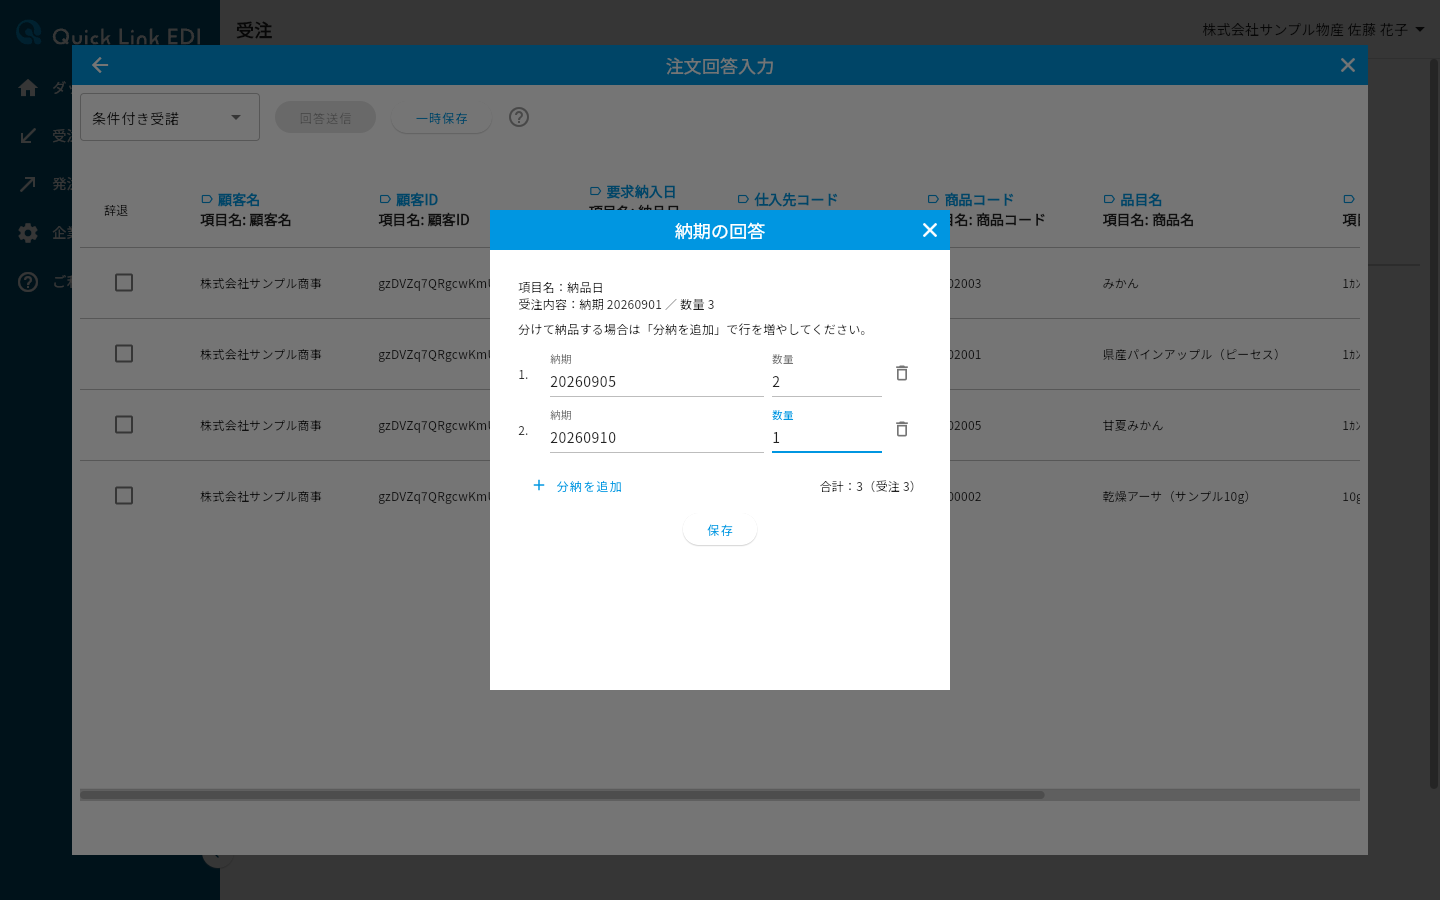The image size is (1440, 900).
Task: Delete delivery row 1 with trash icon
Action: pyautogui.click(x=902, y=373)
